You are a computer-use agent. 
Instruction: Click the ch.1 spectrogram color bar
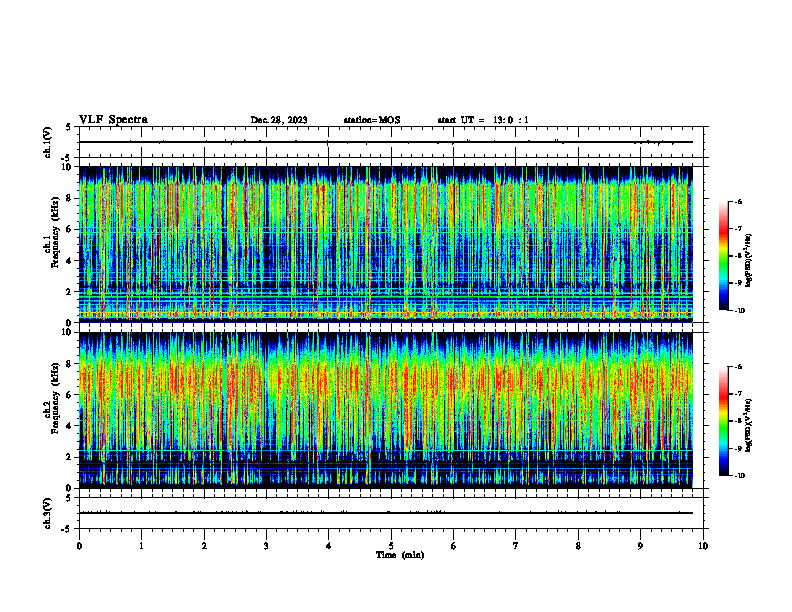coord(723,256)
